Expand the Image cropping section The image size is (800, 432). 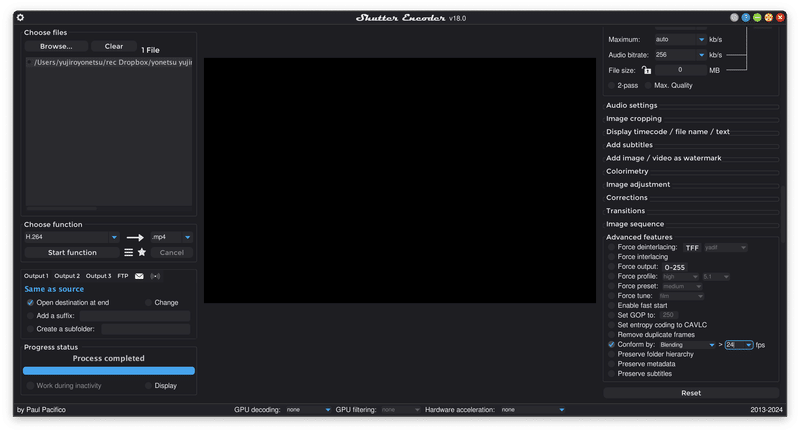634,119
